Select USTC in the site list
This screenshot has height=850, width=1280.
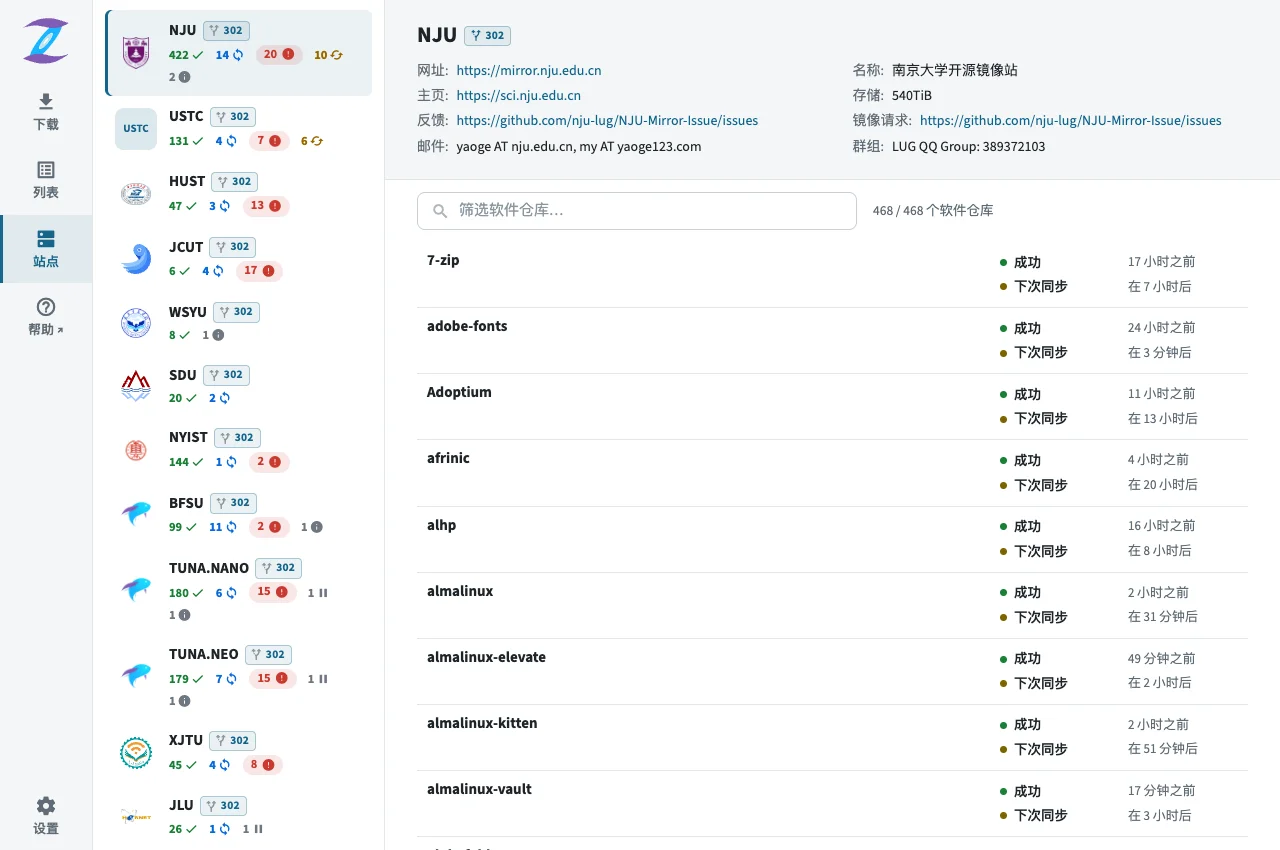pyautogui.click(x=238, y=129)
